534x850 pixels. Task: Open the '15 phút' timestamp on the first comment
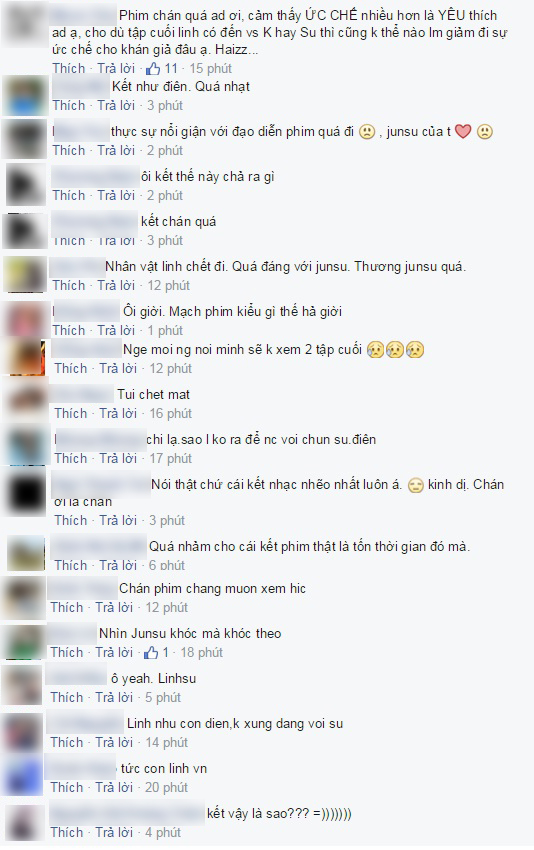coord(210,68)
